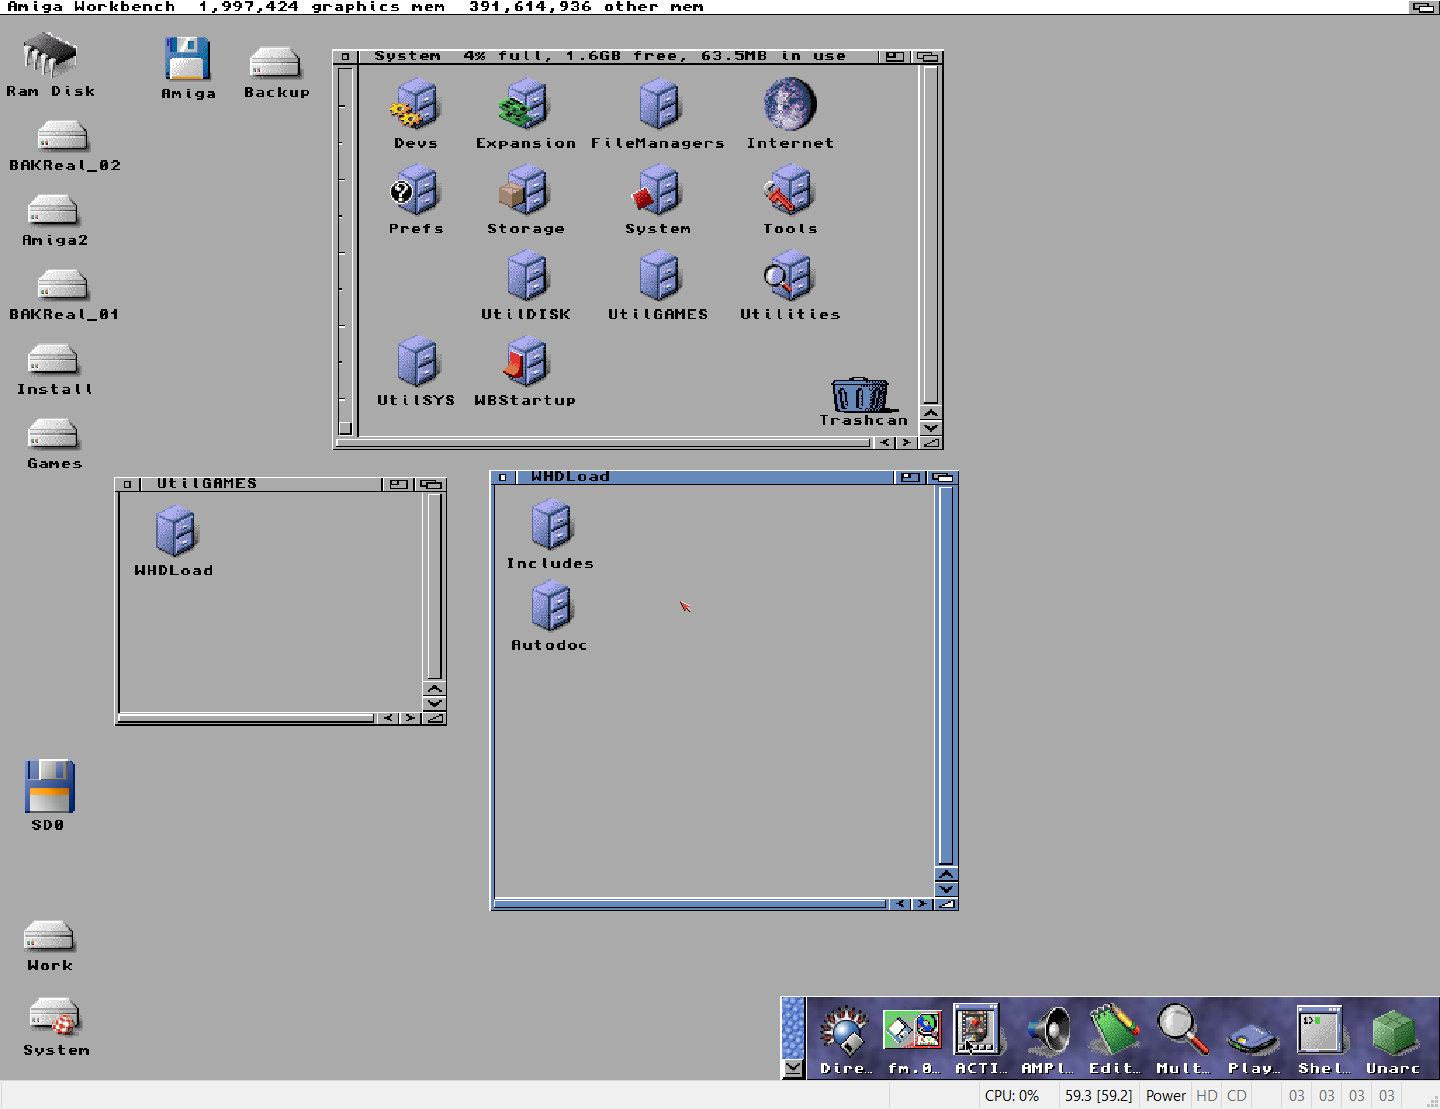Select the UtilGAMES drawer icon
1440x1109 pixels.
658,276
